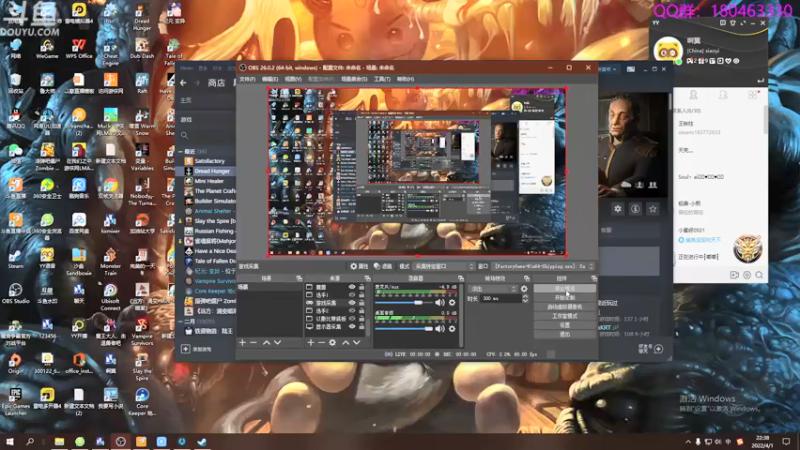The width and height of the screenshot is (800, 450).
Task: Increase transition duration with stepper arrows
Action: click(525, 296)
